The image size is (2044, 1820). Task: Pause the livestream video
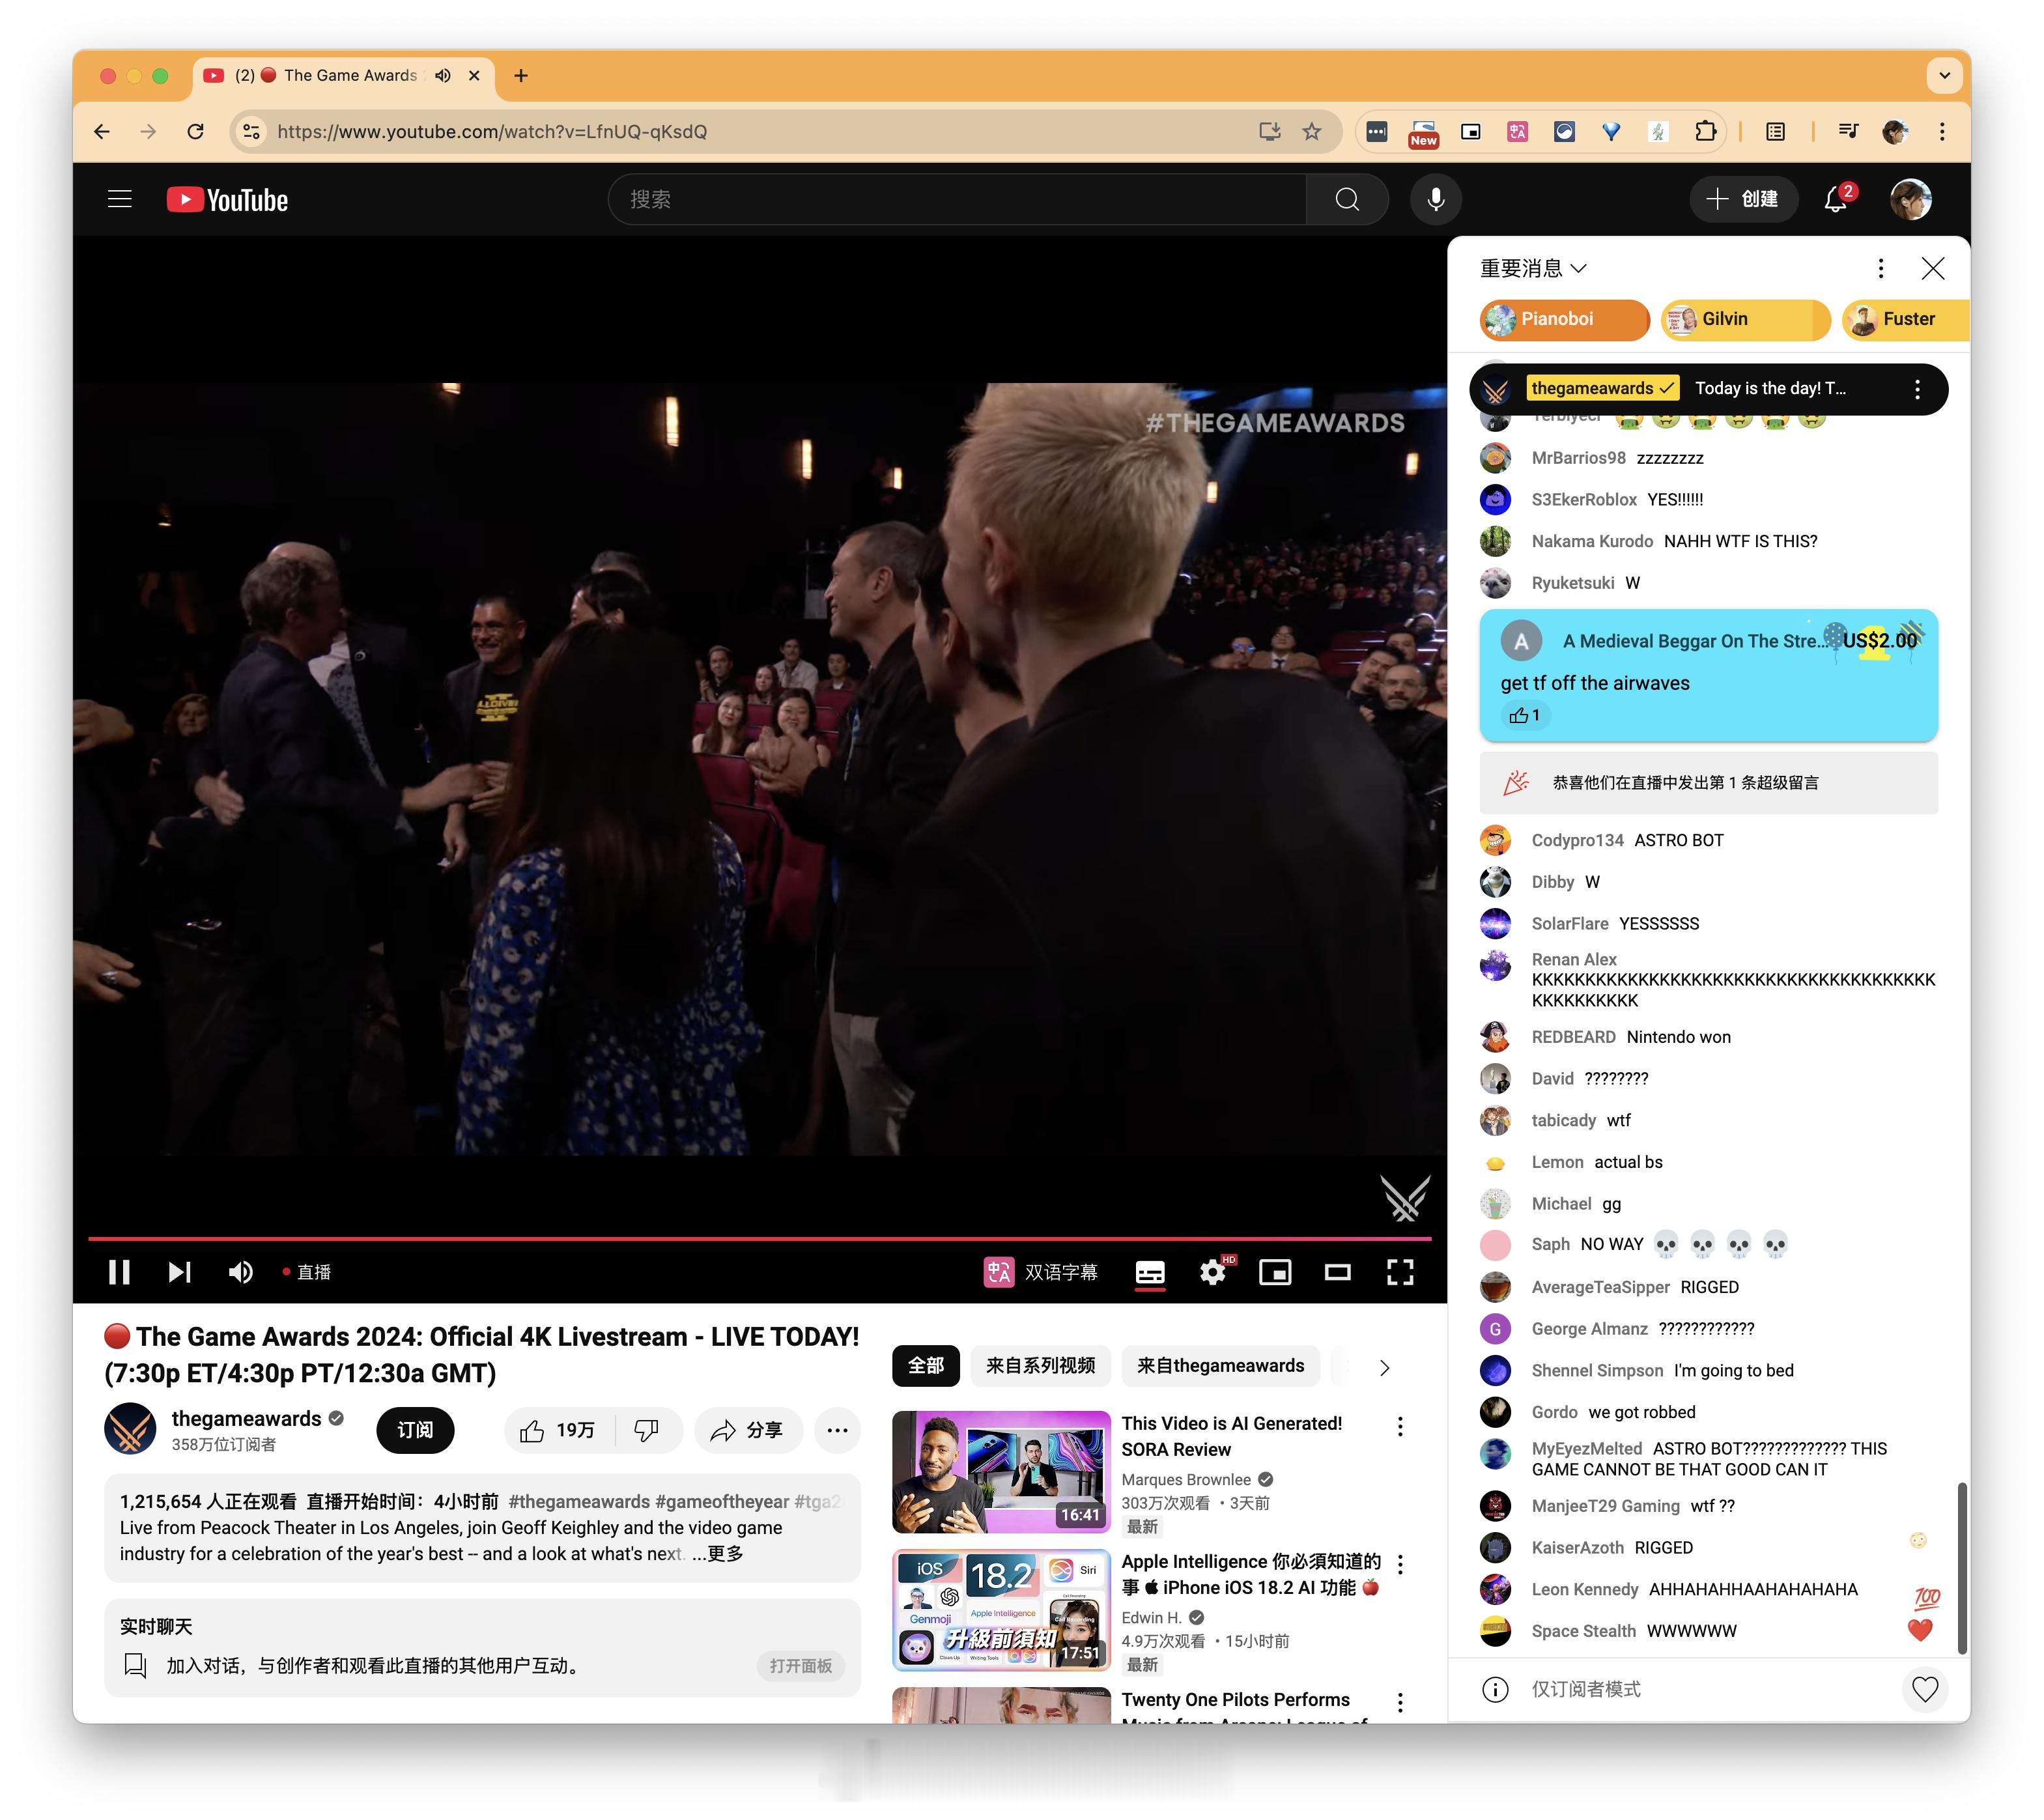point(119,1272)
